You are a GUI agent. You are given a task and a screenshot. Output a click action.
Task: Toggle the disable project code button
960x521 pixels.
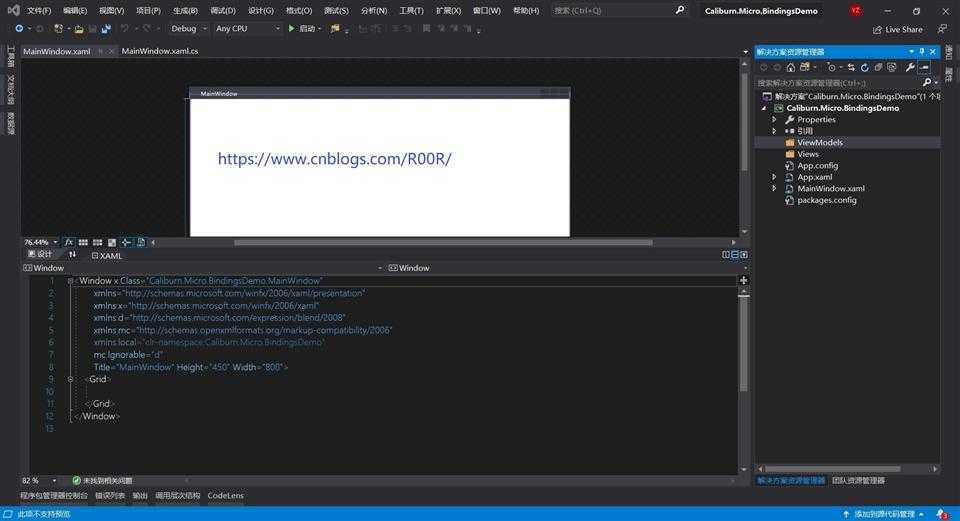(141, 242)
